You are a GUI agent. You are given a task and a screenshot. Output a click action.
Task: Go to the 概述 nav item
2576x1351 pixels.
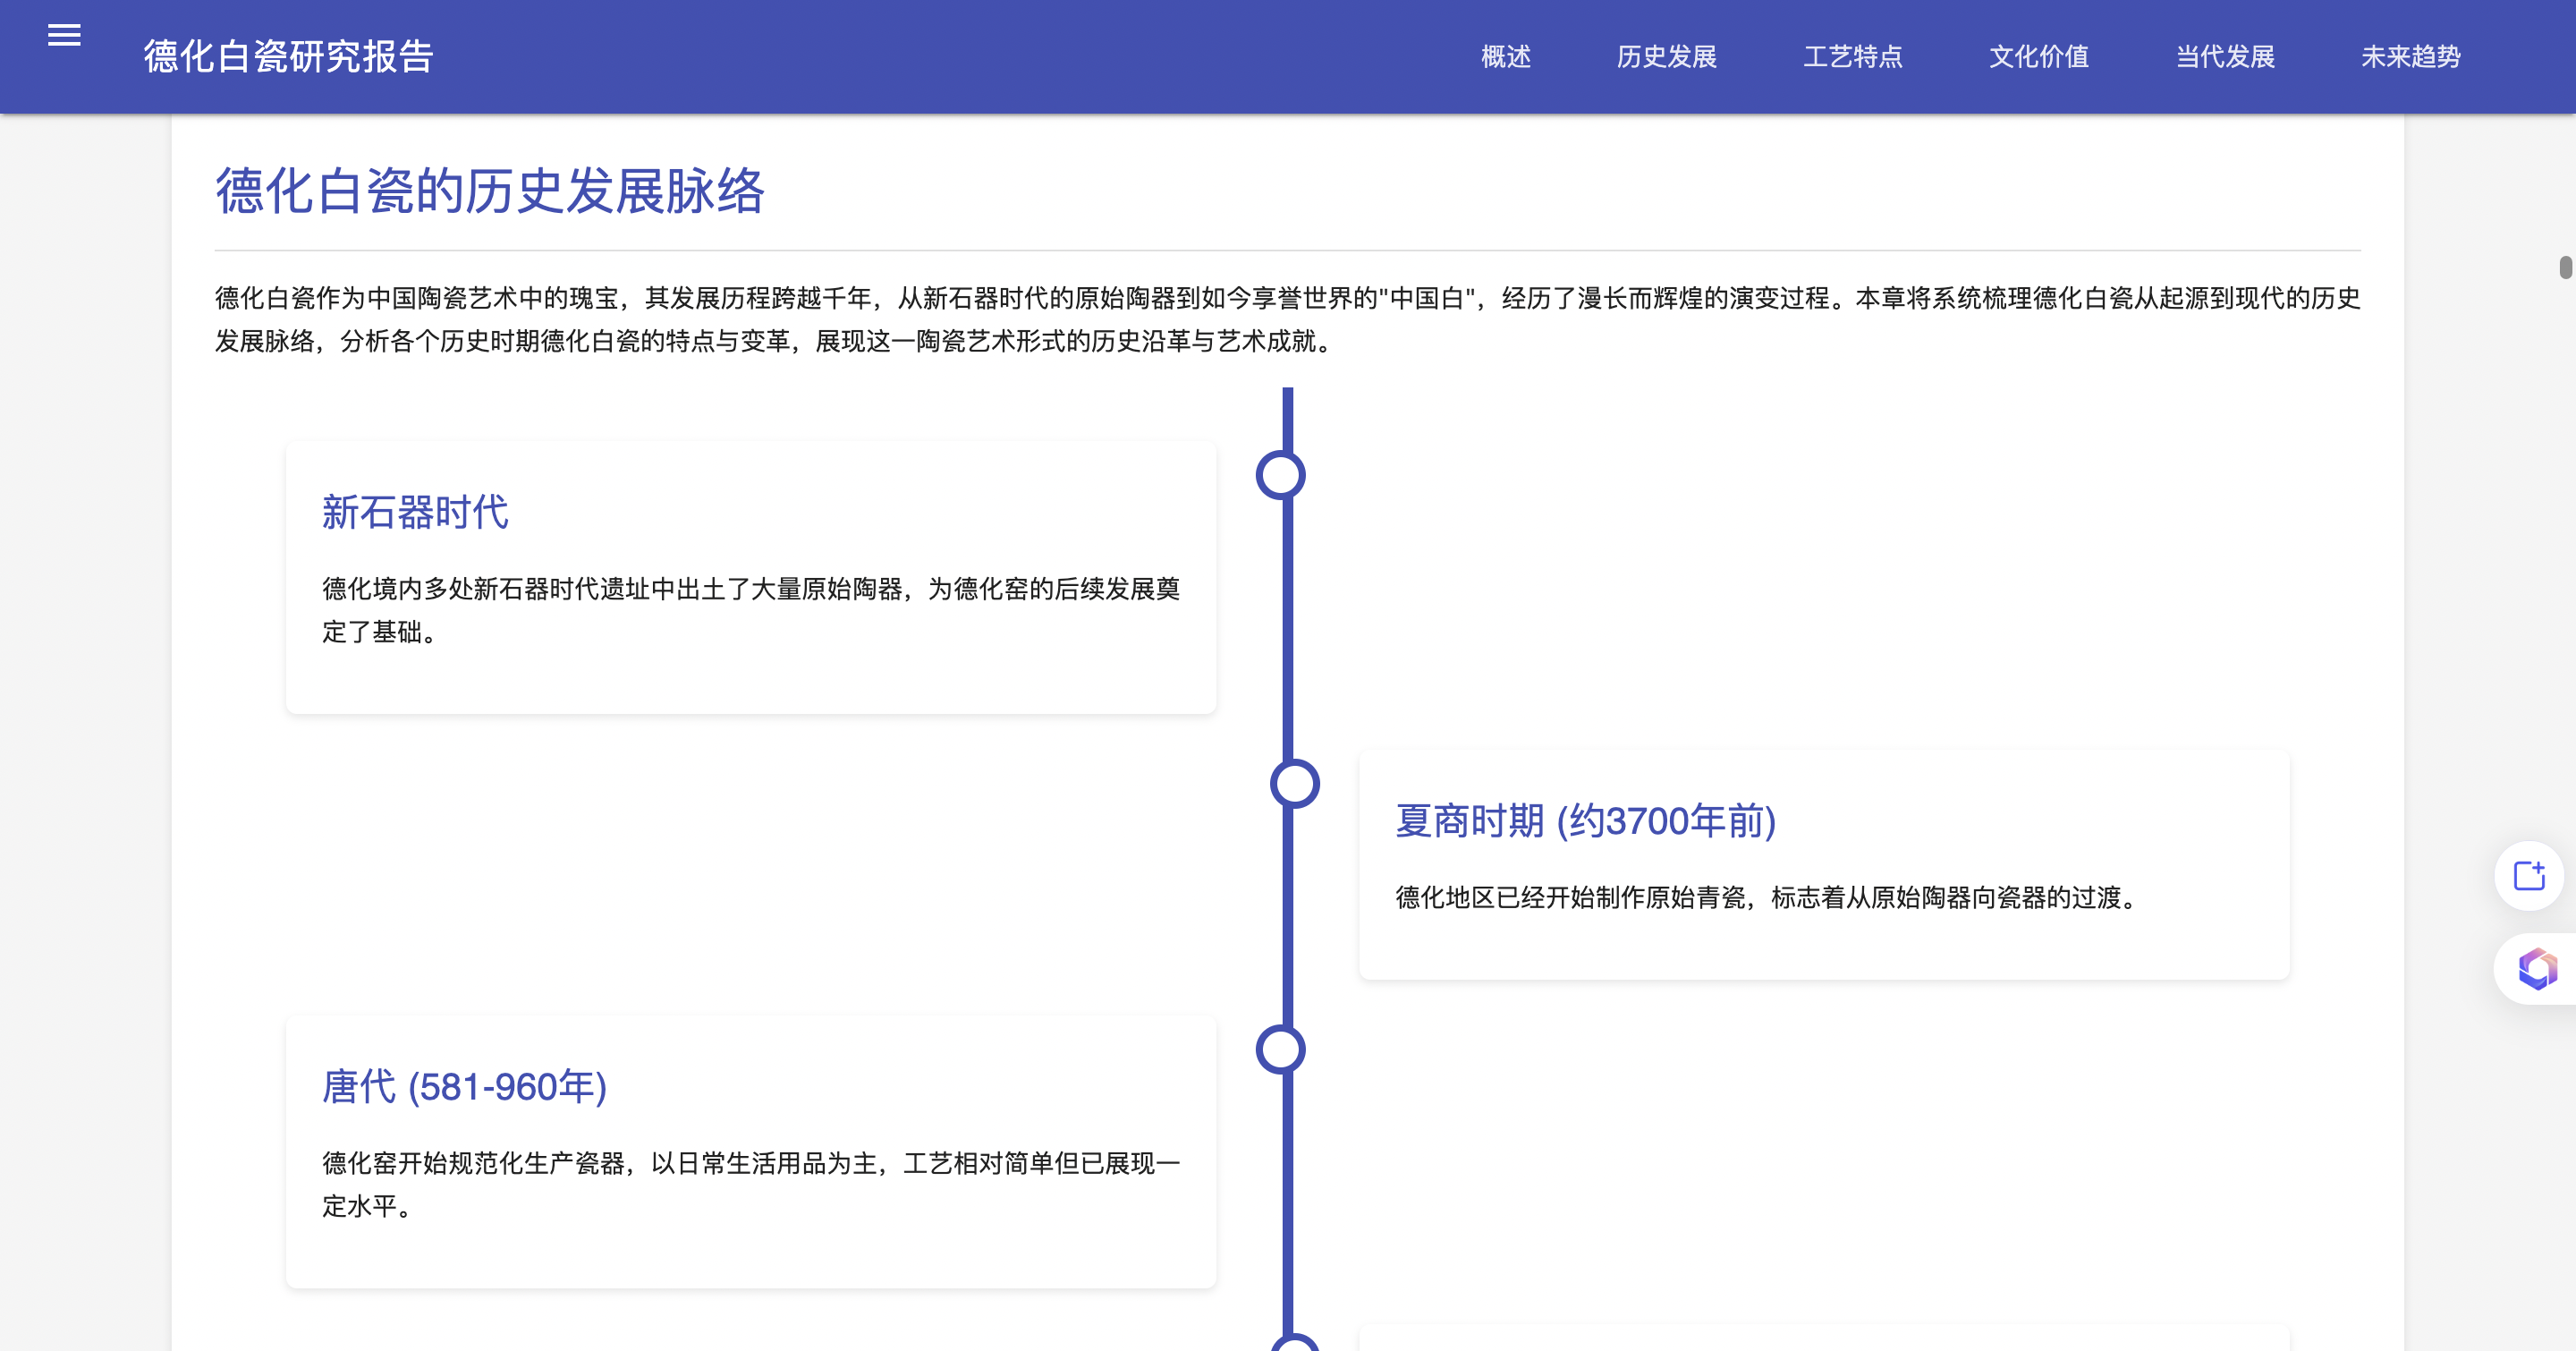tap(1506, 57)
